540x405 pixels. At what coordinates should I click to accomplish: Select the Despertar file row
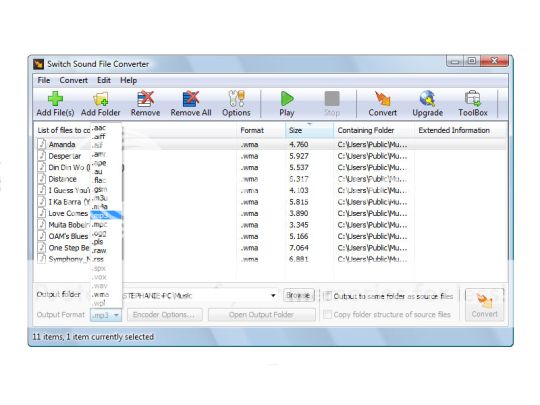[x=271, y=156]
